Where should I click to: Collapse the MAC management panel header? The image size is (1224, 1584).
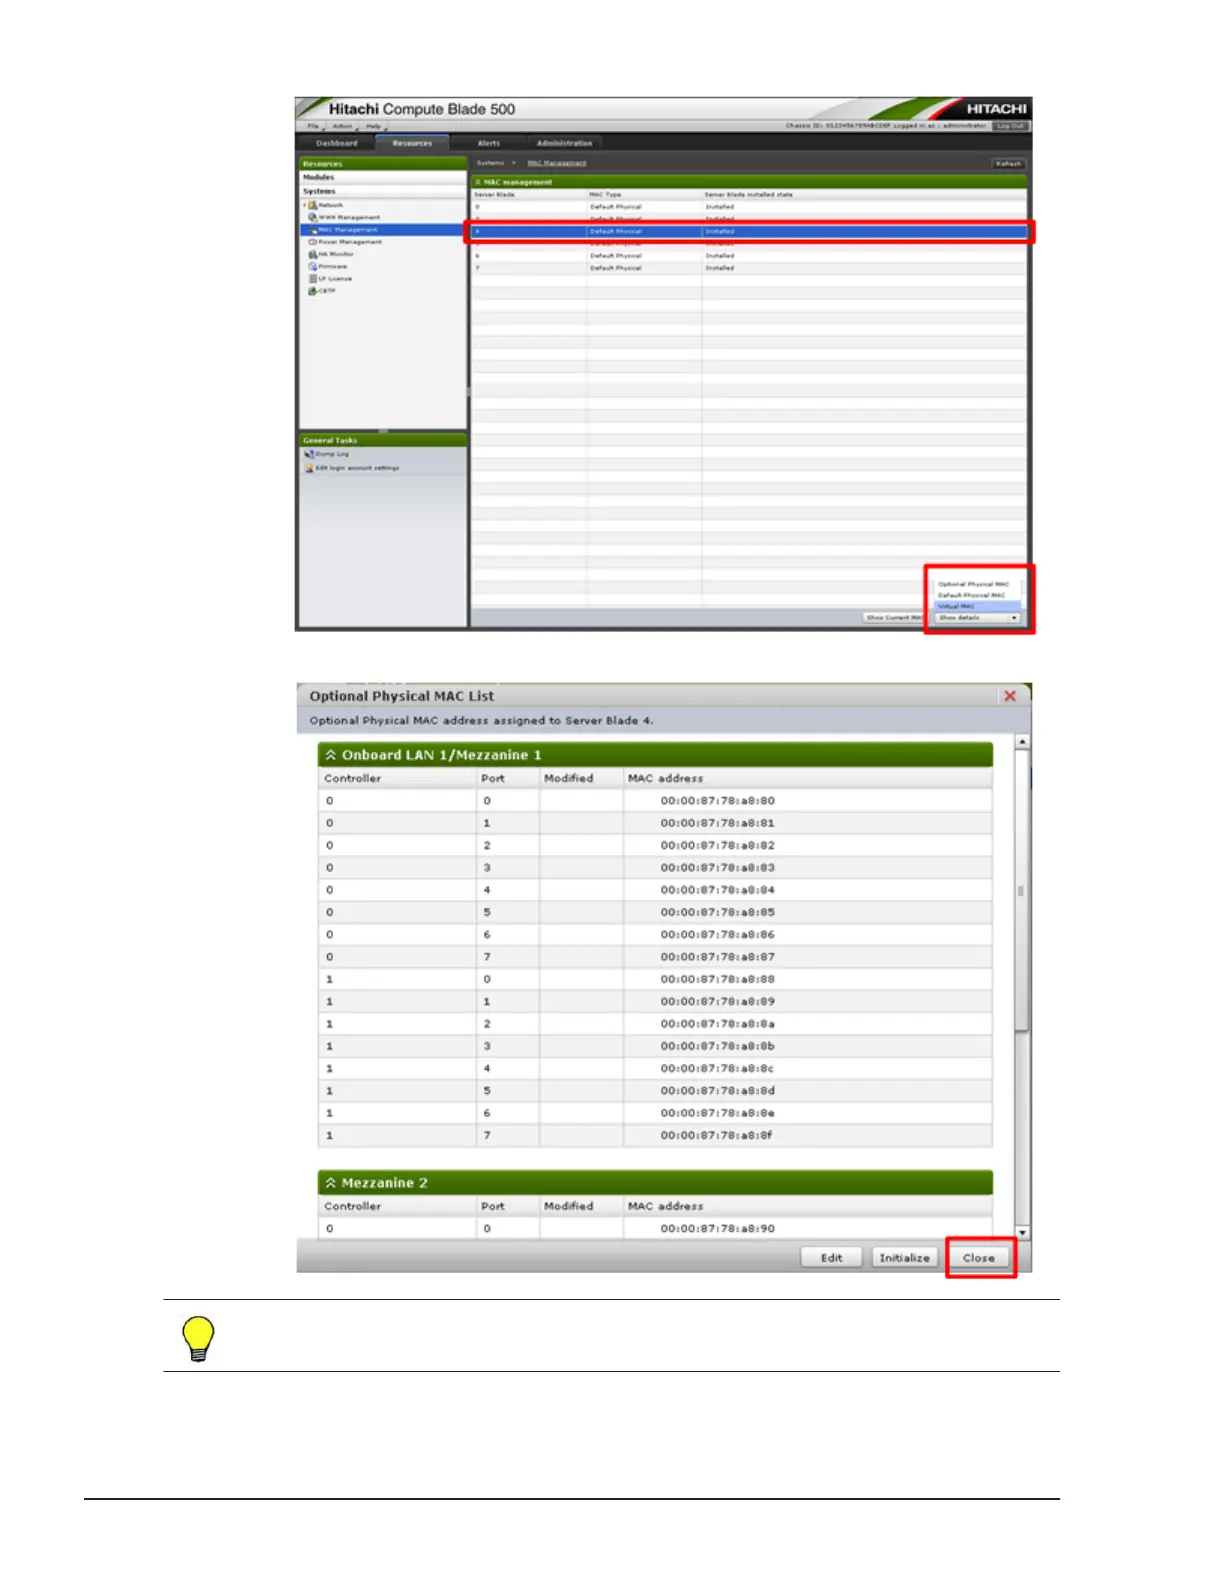478,182
